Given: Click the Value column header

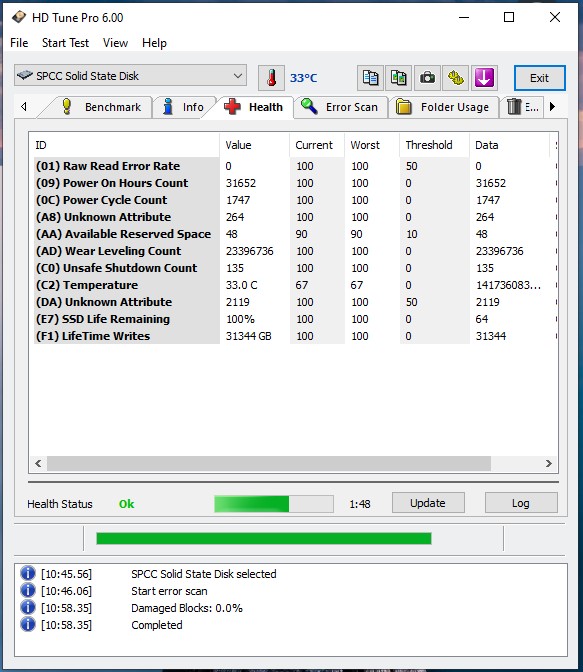Looking at the screenshot, I should (x=254, y=145).
